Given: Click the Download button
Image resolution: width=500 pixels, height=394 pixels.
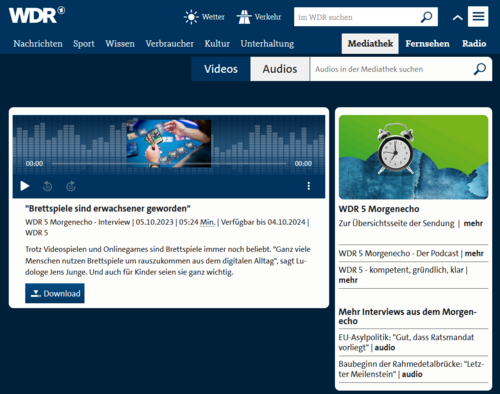Looking at the screenshot, I should tap(55, 293).
